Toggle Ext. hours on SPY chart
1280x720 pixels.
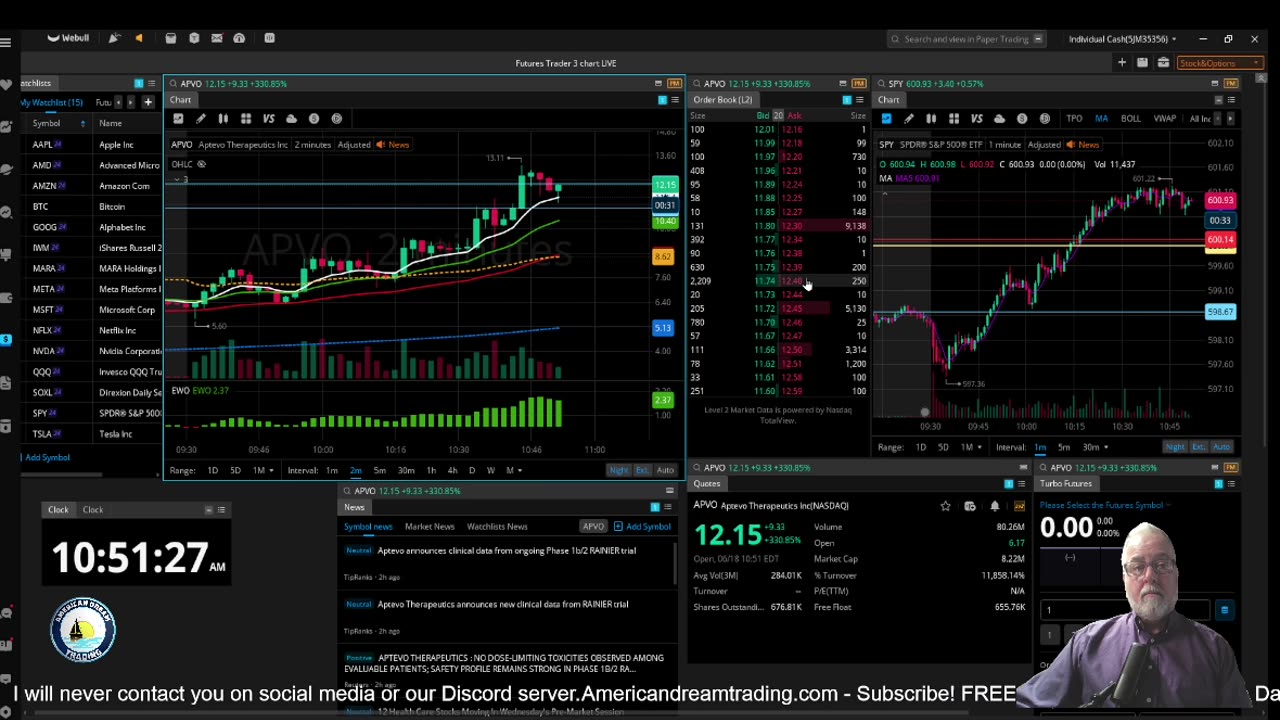coord(1199,447)
